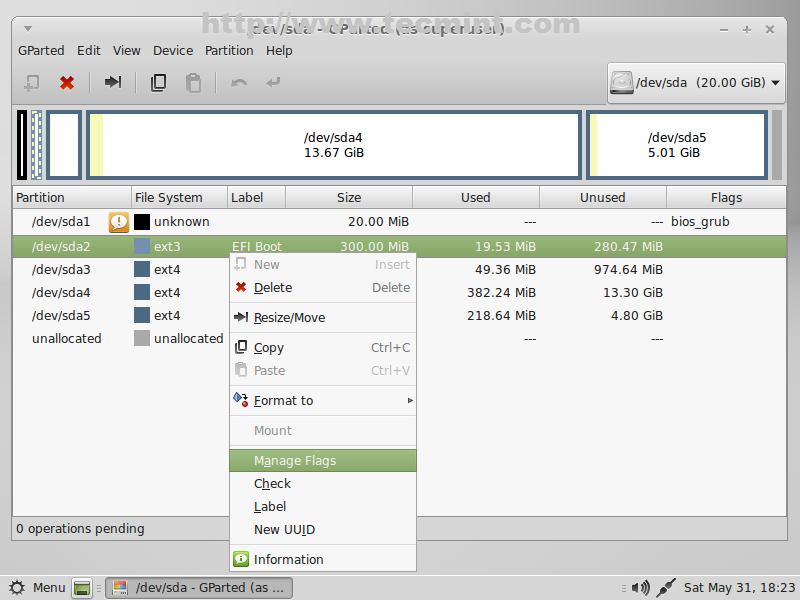The height and width of the screenshot is (600, 800).
Task: Open the Edit menu
Action: click(x=89, y=51)
